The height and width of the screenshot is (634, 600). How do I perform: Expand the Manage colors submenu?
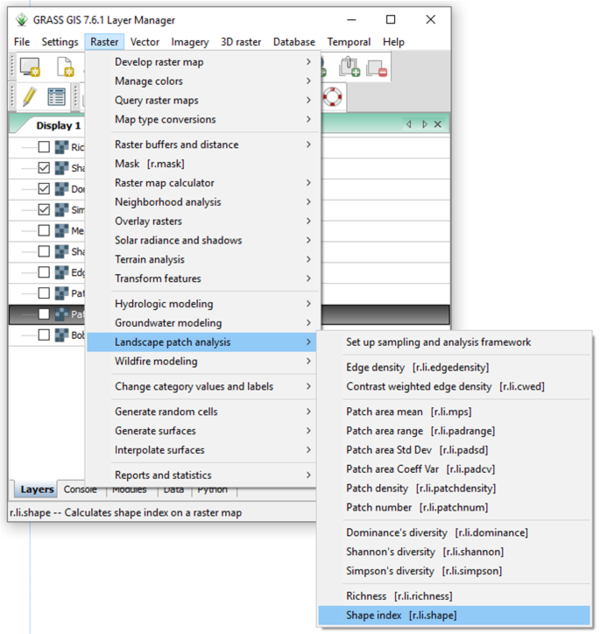pos(203,81)
